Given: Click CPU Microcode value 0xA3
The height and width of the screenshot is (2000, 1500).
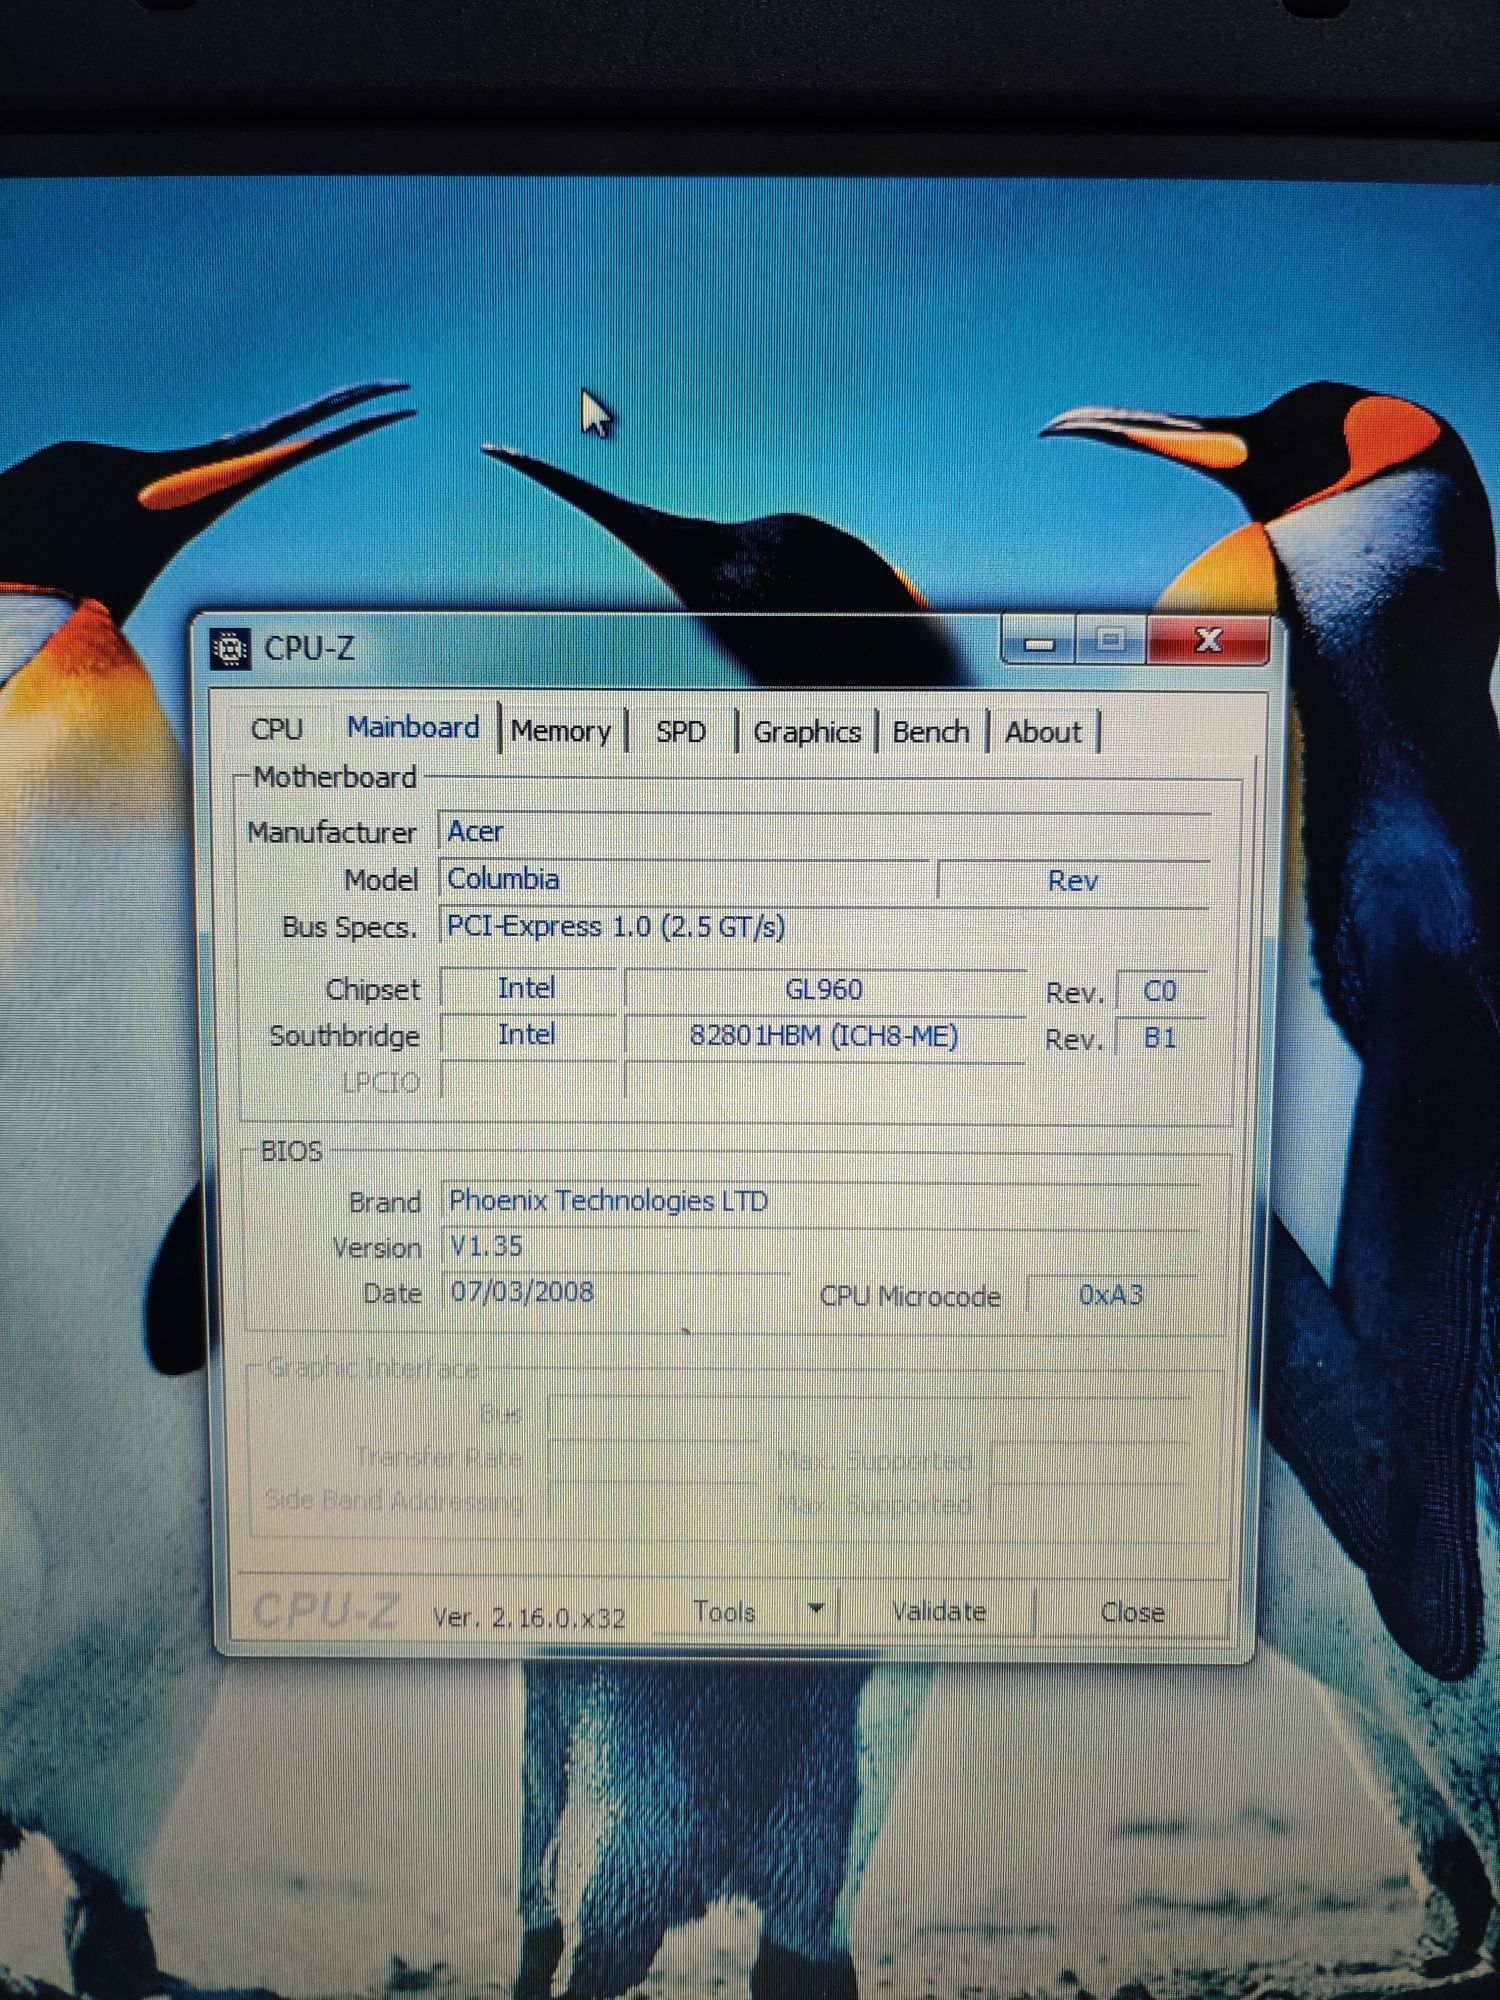Looking at the screenshot, I should 1111,1296.
